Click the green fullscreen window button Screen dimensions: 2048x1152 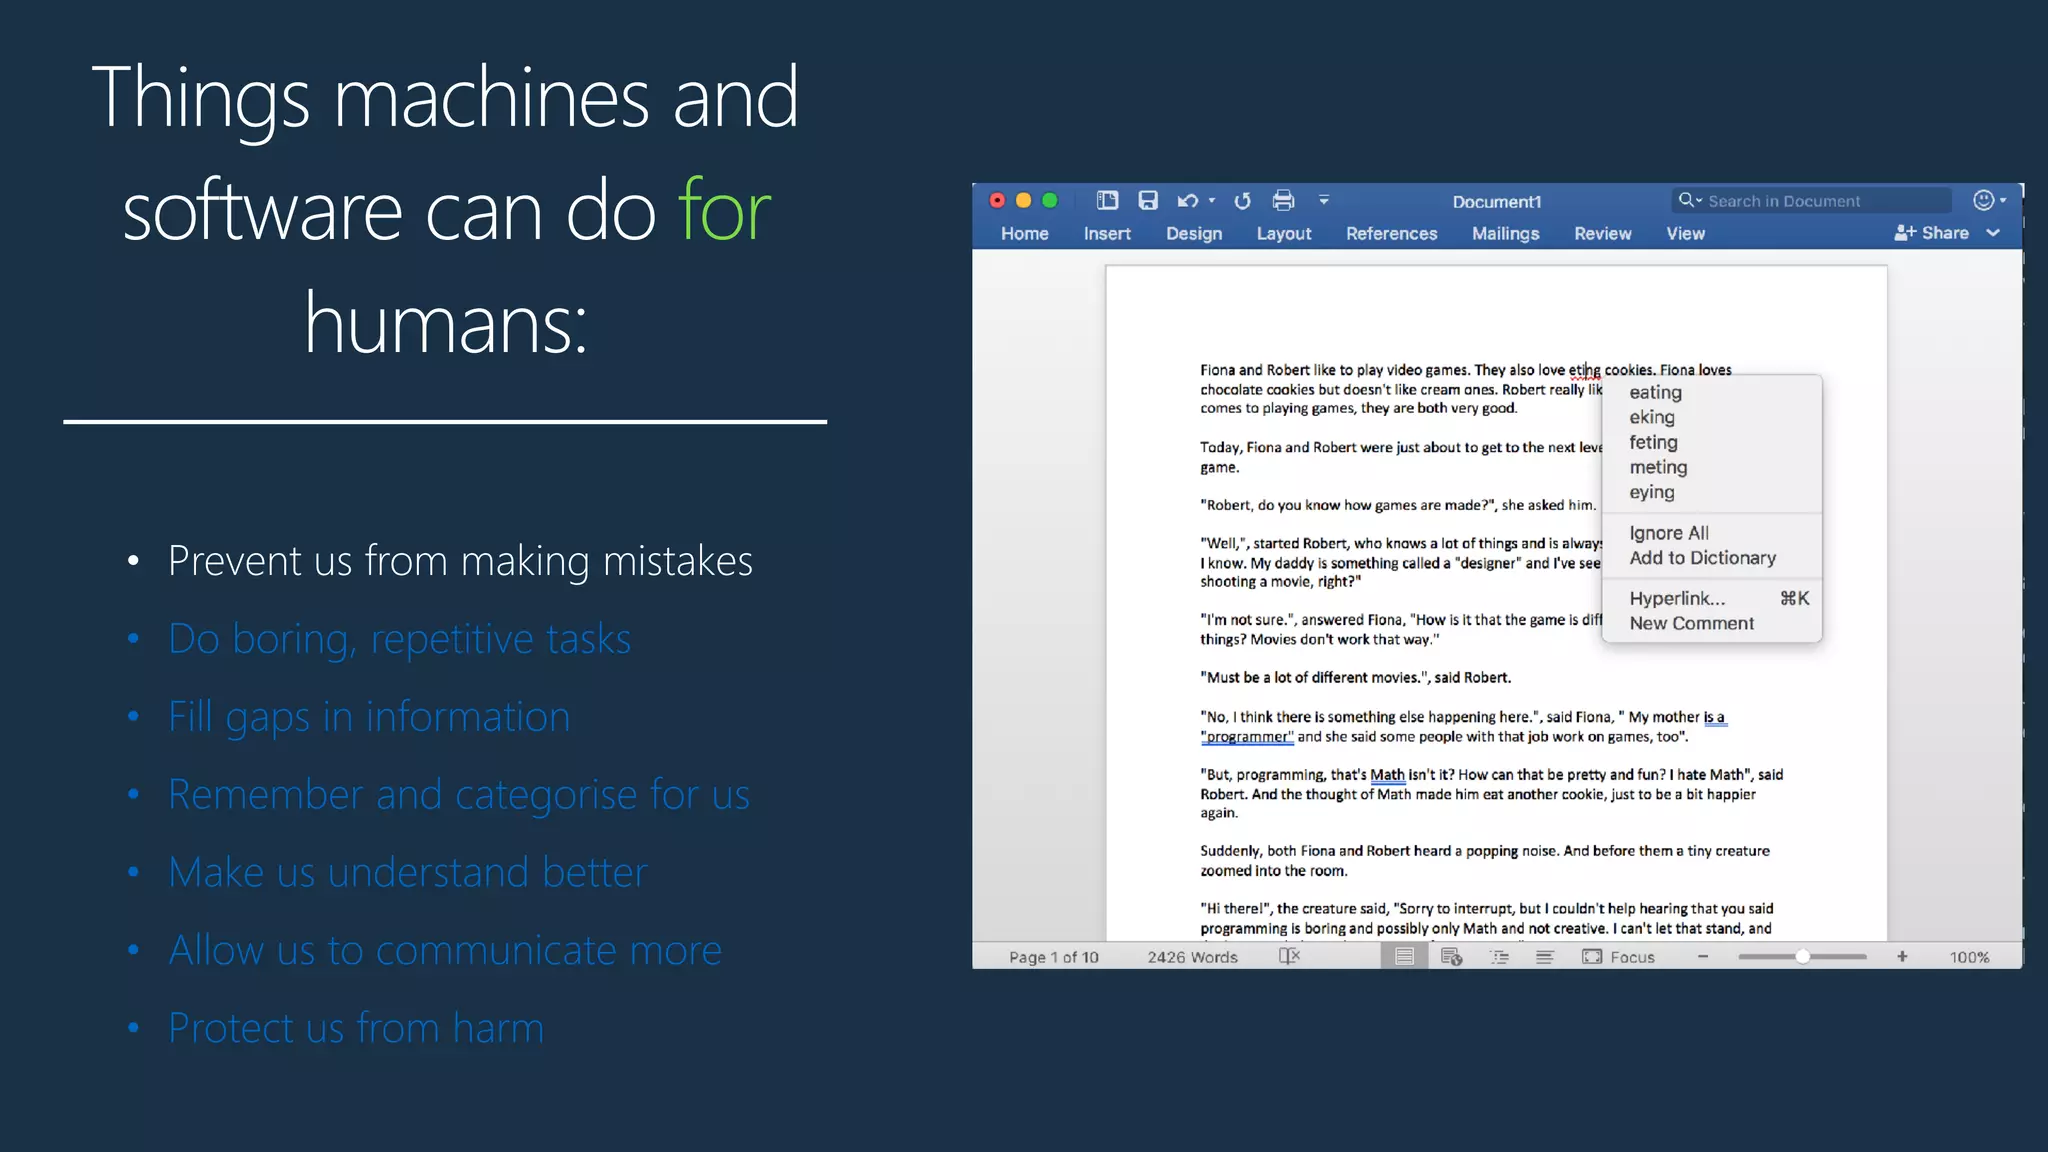point(1049,200)
